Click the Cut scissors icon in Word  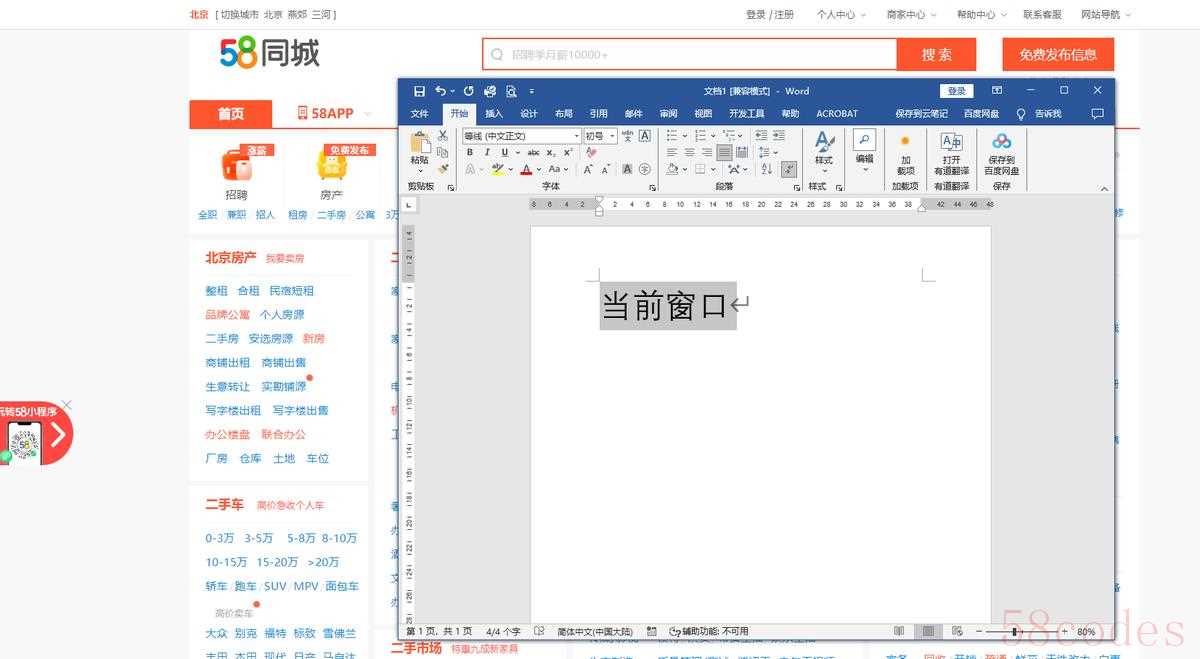(x=442, y=135)
